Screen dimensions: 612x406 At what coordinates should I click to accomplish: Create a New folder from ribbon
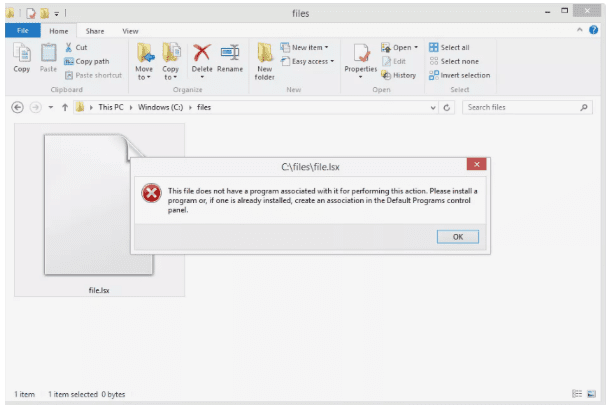[265, 59]
